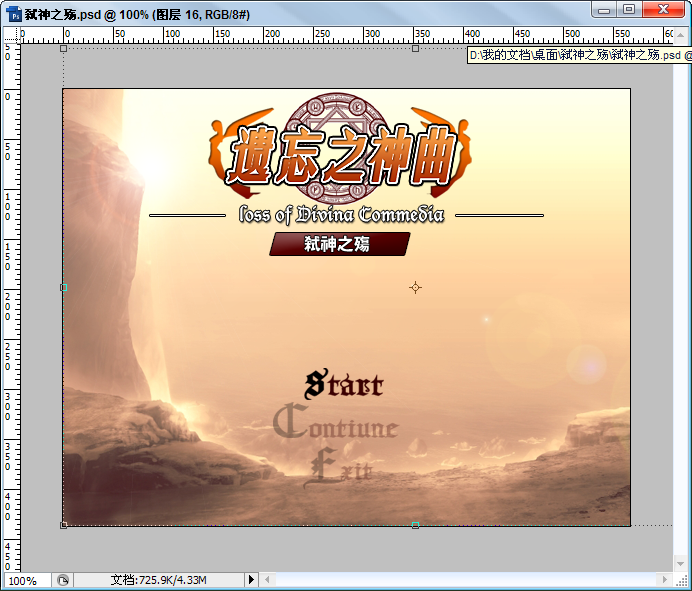Click the top-middle transform handle
Viewport: 692px width, 591px height.
click(415, 49)
